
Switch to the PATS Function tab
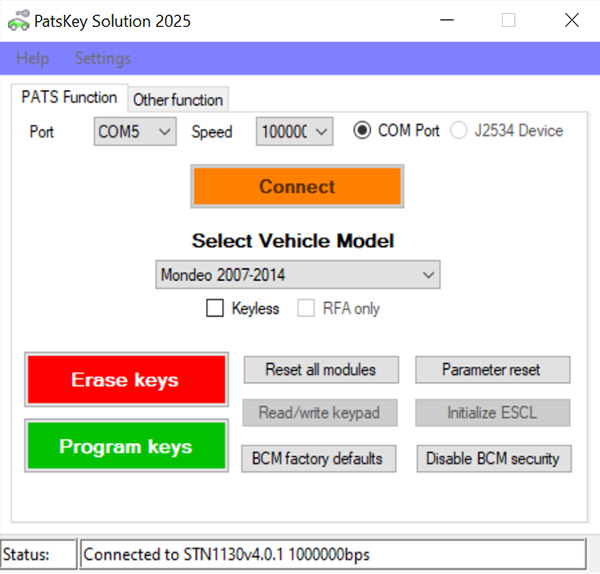tap(69, 97)
